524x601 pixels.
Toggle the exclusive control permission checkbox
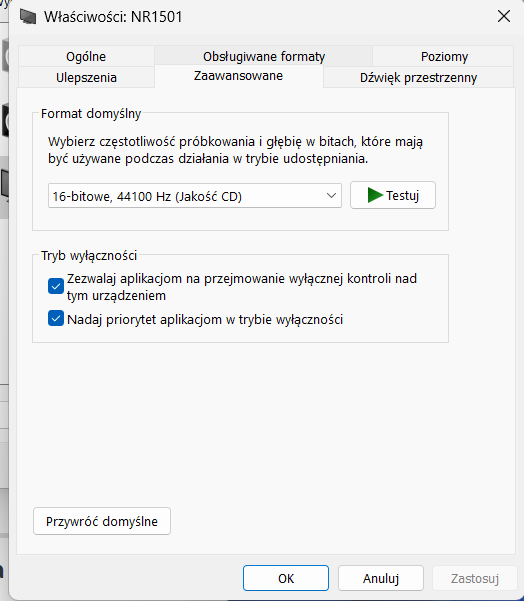click(56, 286)
